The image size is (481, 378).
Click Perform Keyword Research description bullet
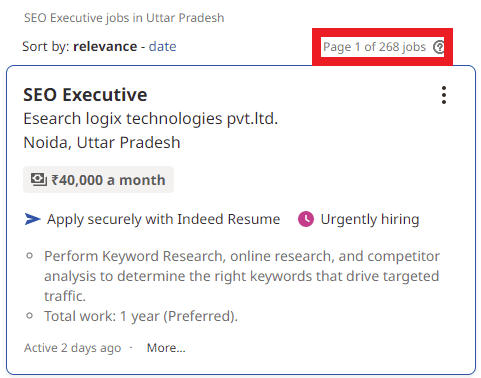(242, 276)
